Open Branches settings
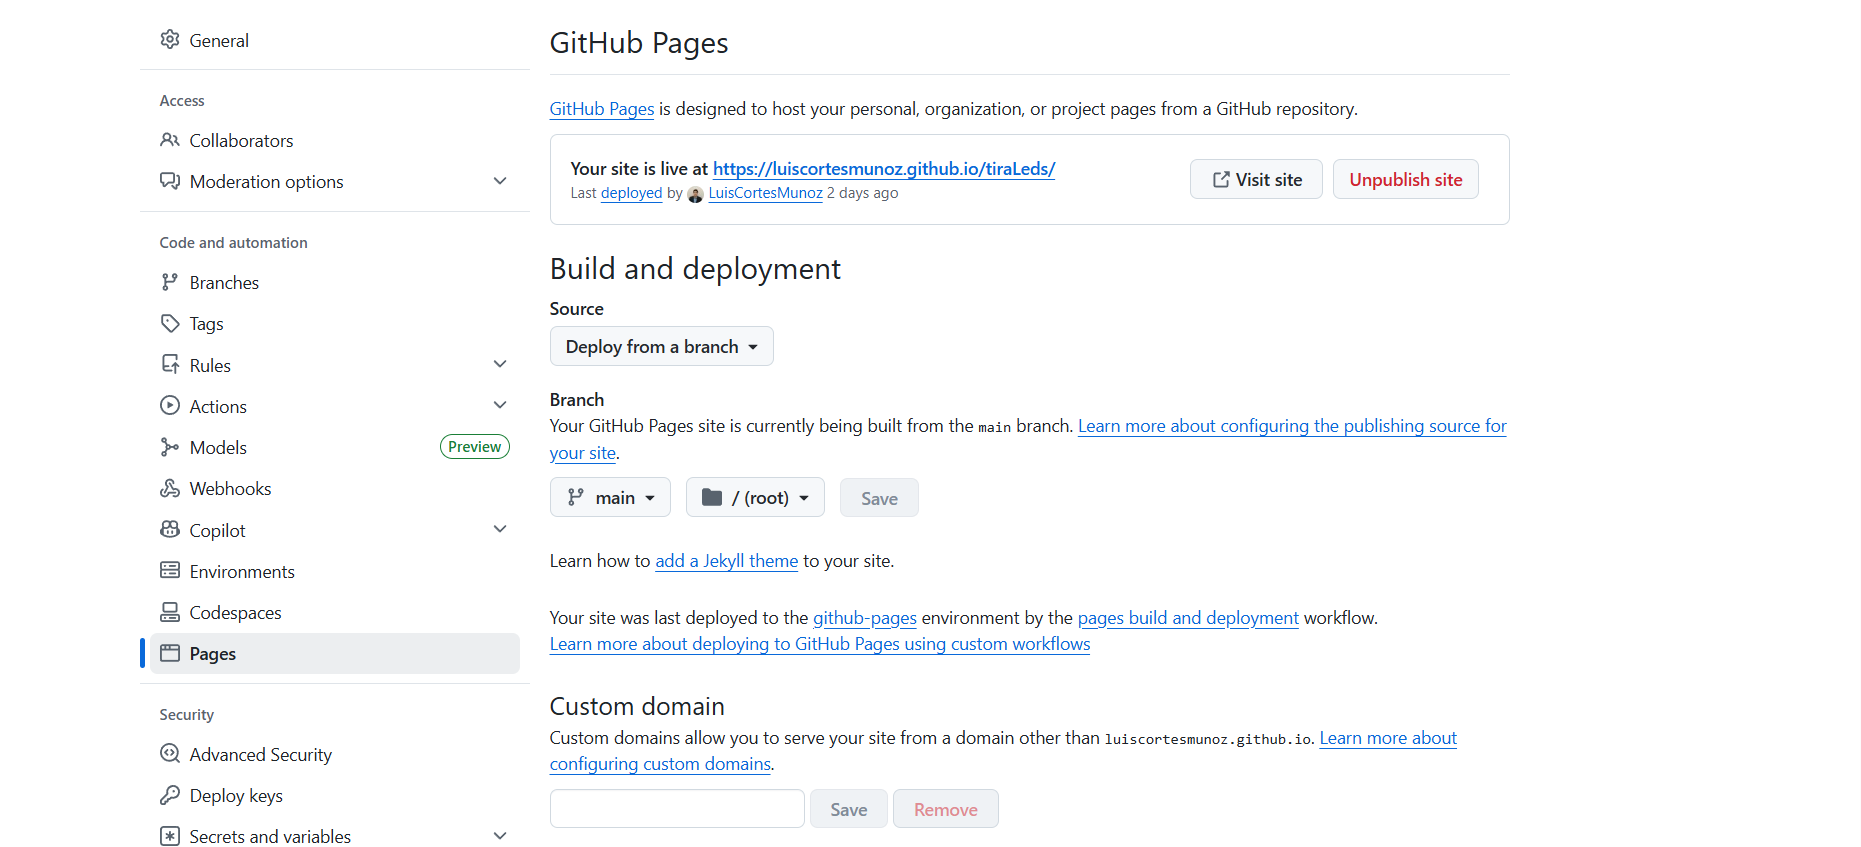Image resolution: width=1861 pixels, height=847 pixels. (x=335, y=282)
